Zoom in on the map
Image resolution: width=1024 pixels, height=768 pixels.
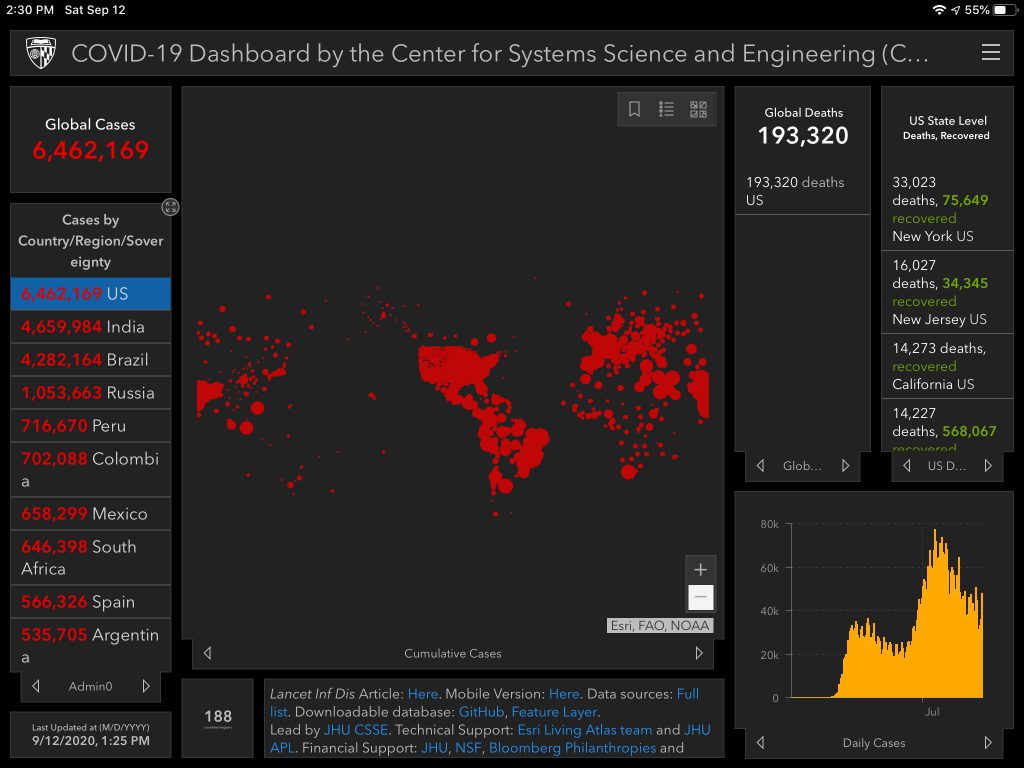click(x=700, y=570)
